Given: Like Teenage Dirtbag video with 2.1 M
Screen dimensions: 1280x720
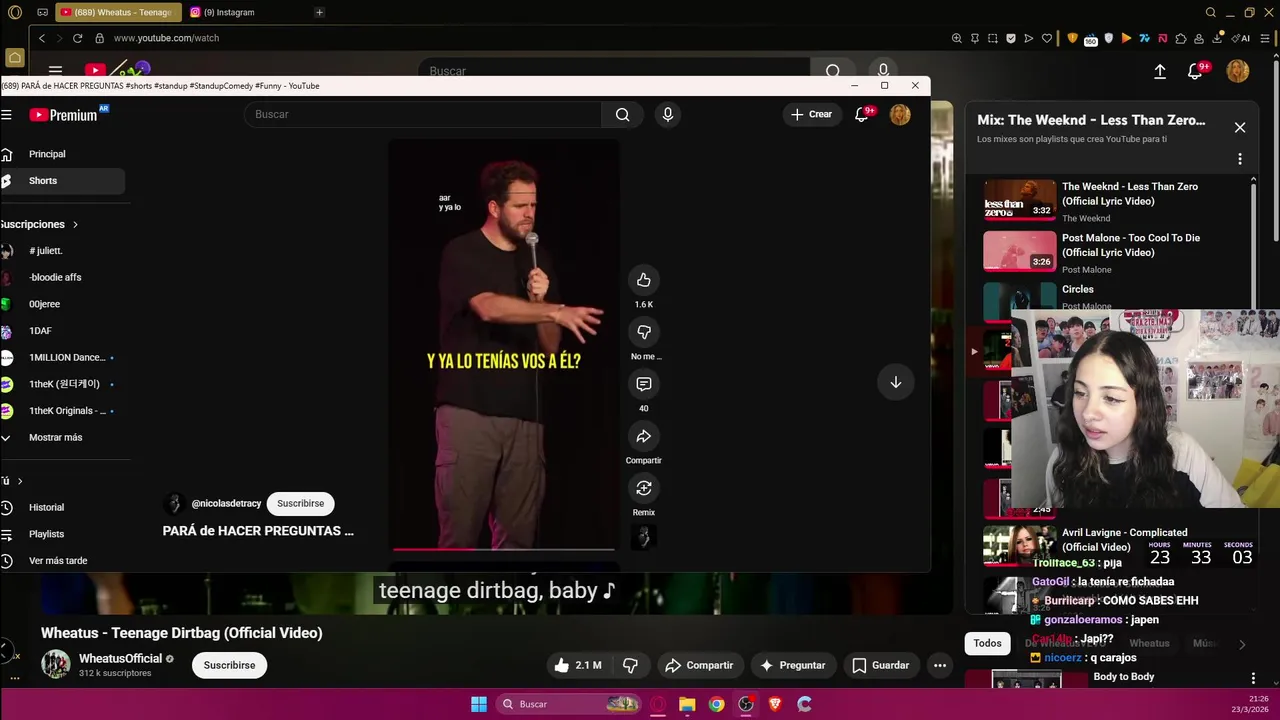Looking at the screenshot, I should point(578,665).
